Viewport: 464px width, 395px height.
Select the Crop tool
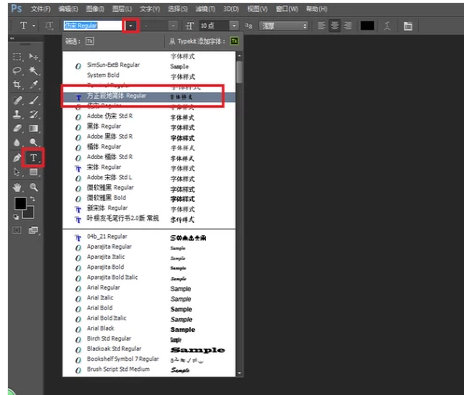click(17, 85)
